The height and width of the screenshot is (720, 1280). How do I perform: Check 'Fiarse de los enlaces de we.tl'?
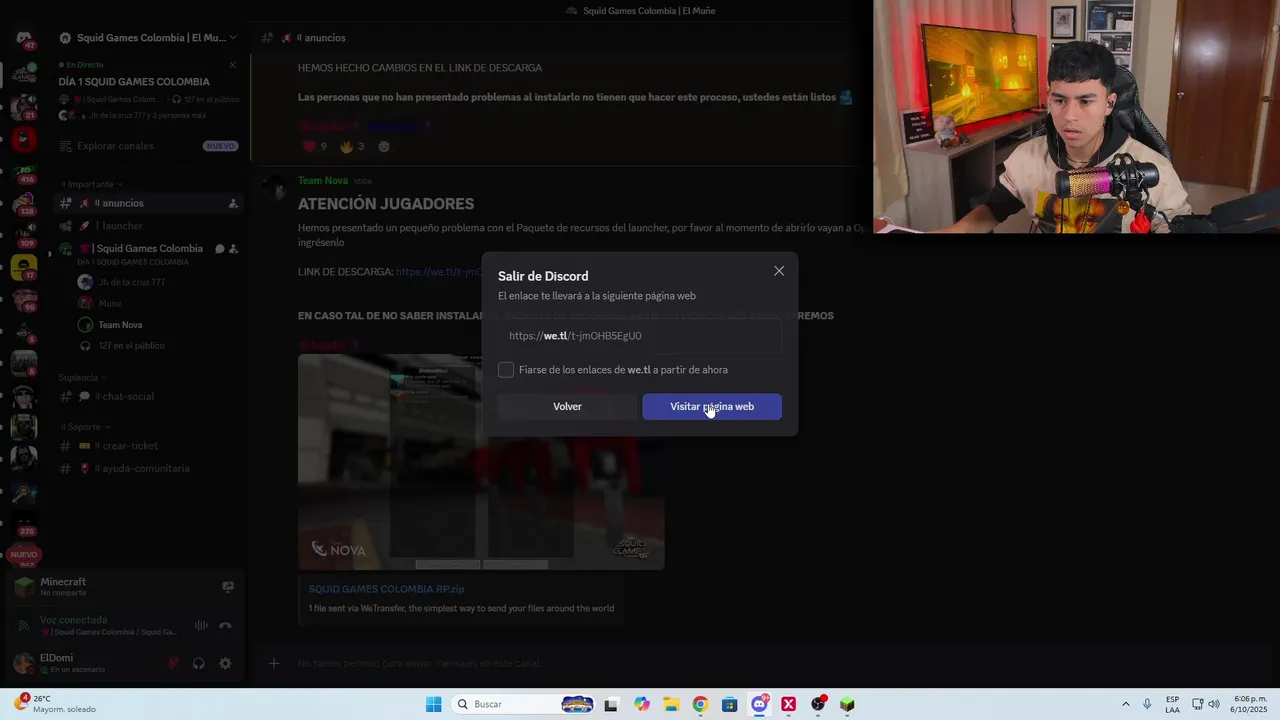(x=506, y=370)
